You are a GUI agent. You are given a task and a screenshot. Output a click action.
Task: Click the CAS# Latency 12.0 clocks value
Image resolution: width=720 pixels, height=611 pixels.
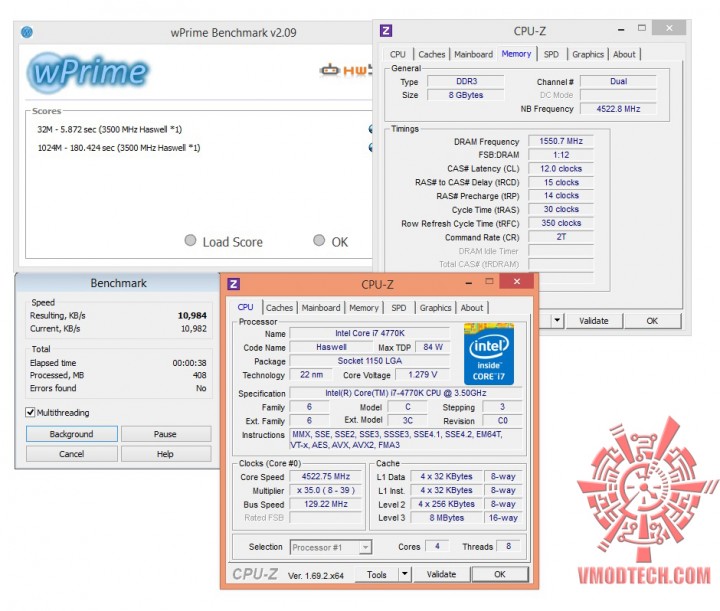(x=561, y=168)
